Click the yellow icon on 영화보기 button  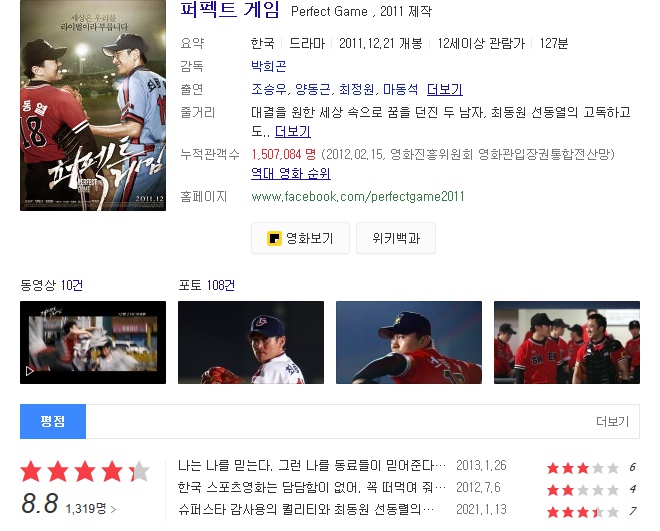coord(274,239)
